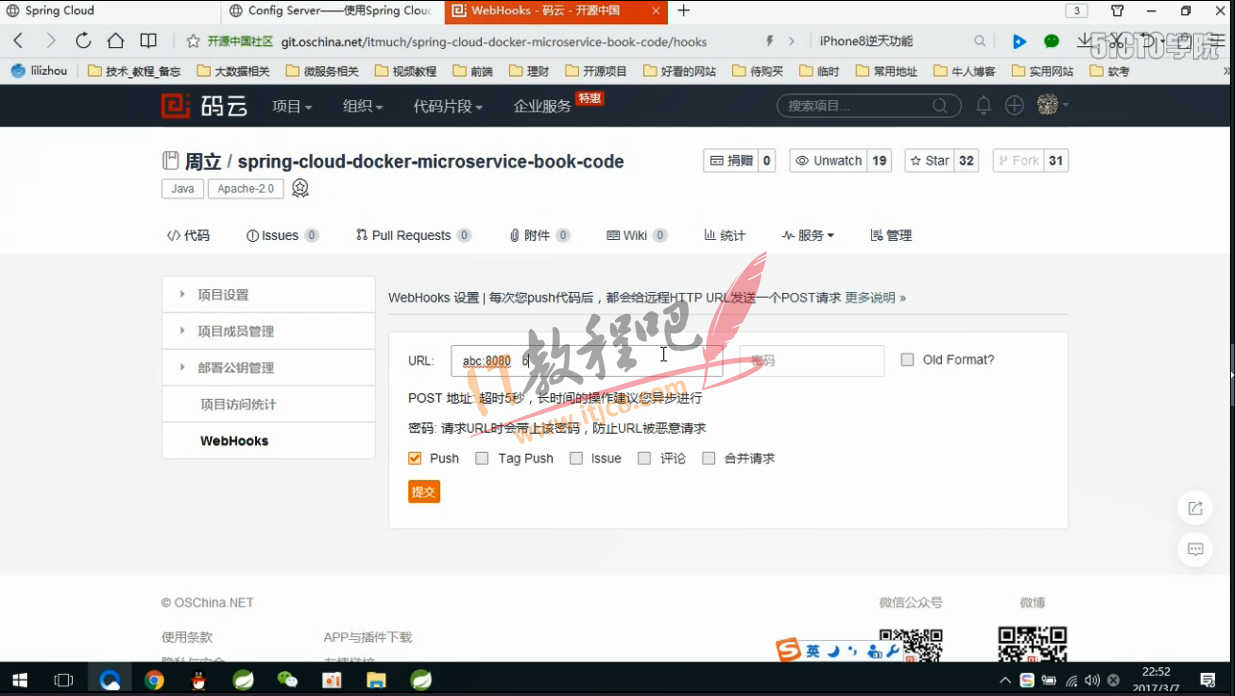
Task: Go to browser home page icon
Action: [x=116, y=41]
